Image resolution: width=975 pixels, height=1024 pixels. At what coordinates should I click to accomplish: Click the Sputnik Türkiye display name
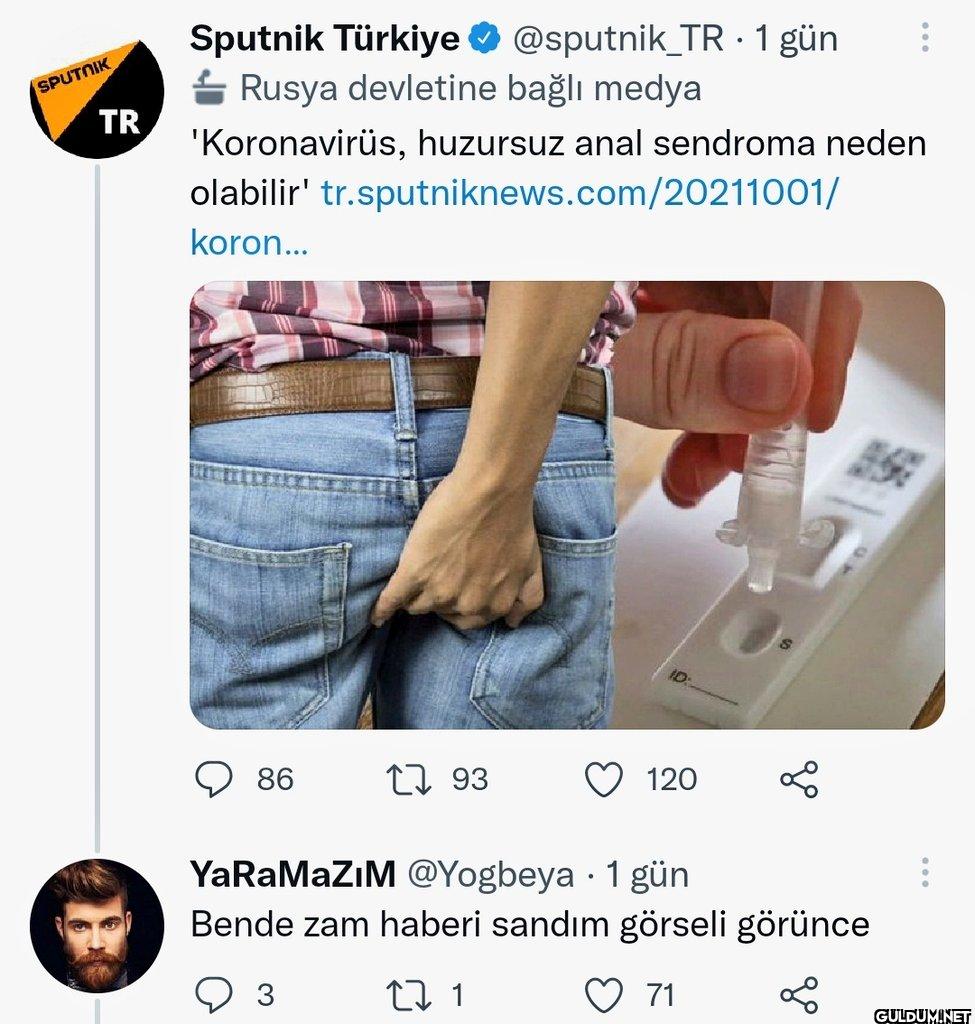pos(324,39)
